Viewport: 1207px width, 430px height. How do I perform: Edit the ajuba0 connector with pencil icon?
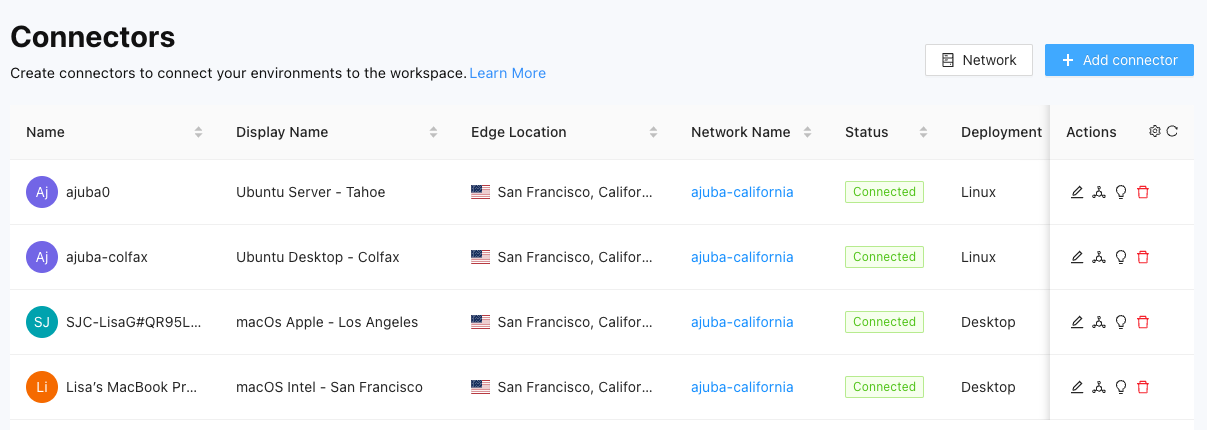point(1077,192)
